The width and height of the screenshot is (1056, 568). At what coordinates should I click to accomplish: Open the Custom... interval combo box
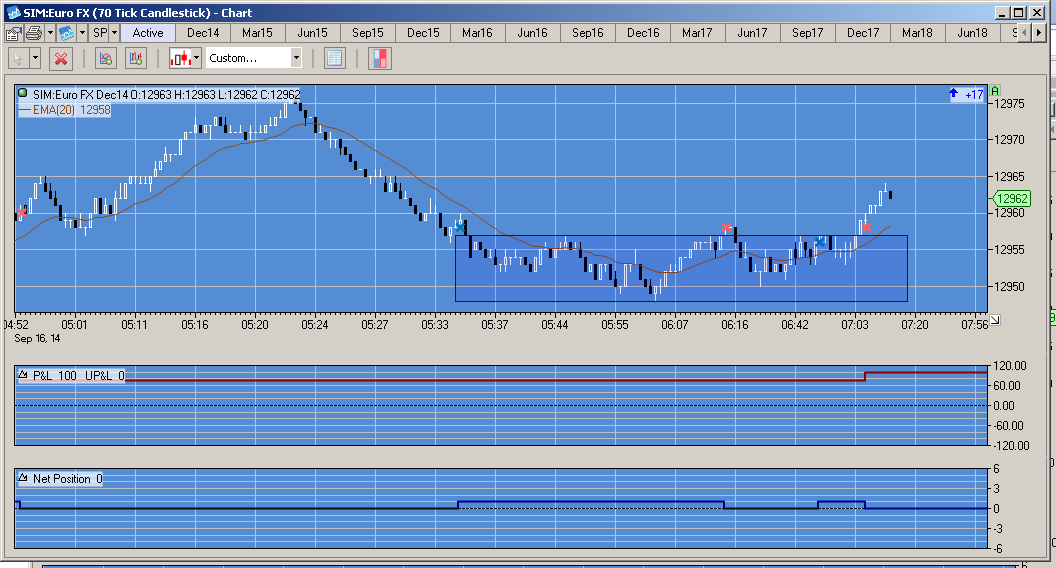(x=254, y=59)
